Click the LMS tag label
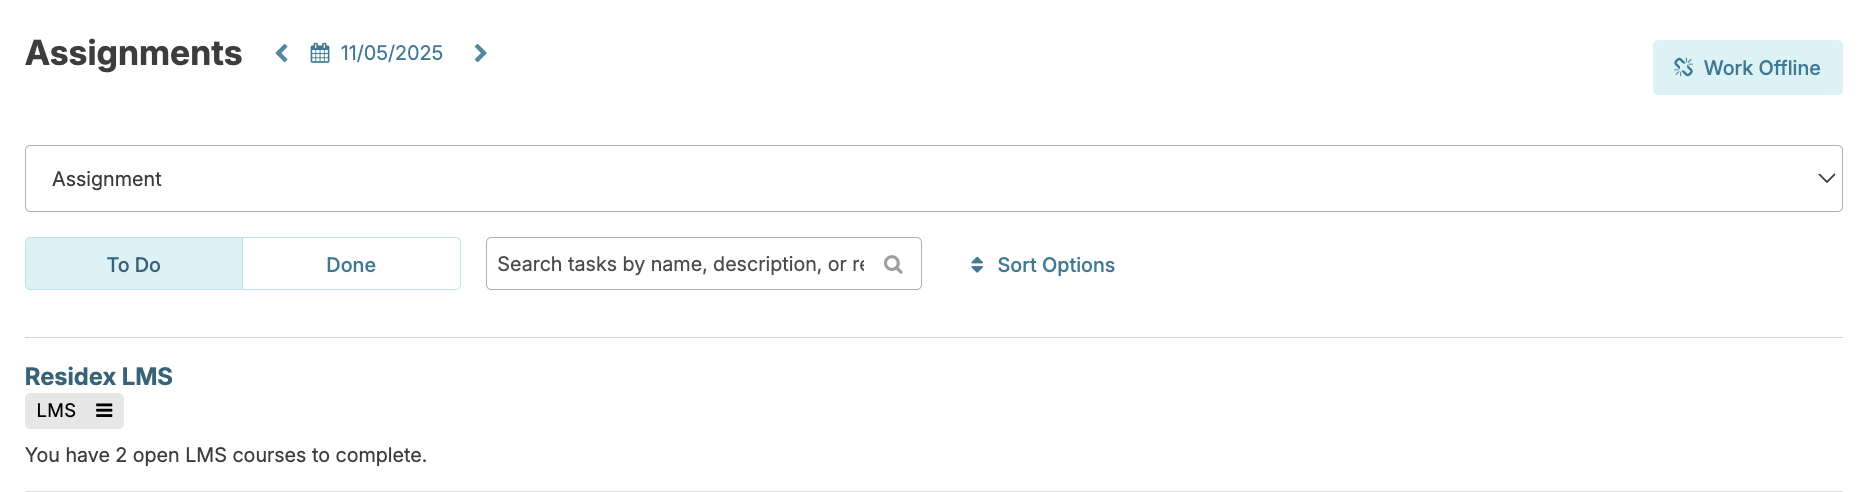Screen dimensions: 1874x492 point(56,411)
